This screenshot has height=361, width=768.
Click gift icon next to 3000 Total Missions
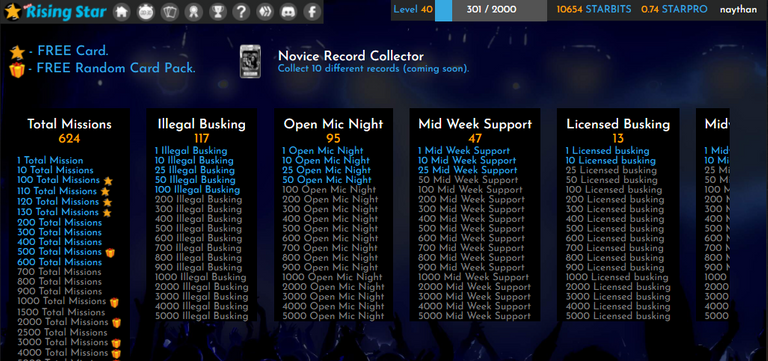pyautogui.click(x=116, y=343)
